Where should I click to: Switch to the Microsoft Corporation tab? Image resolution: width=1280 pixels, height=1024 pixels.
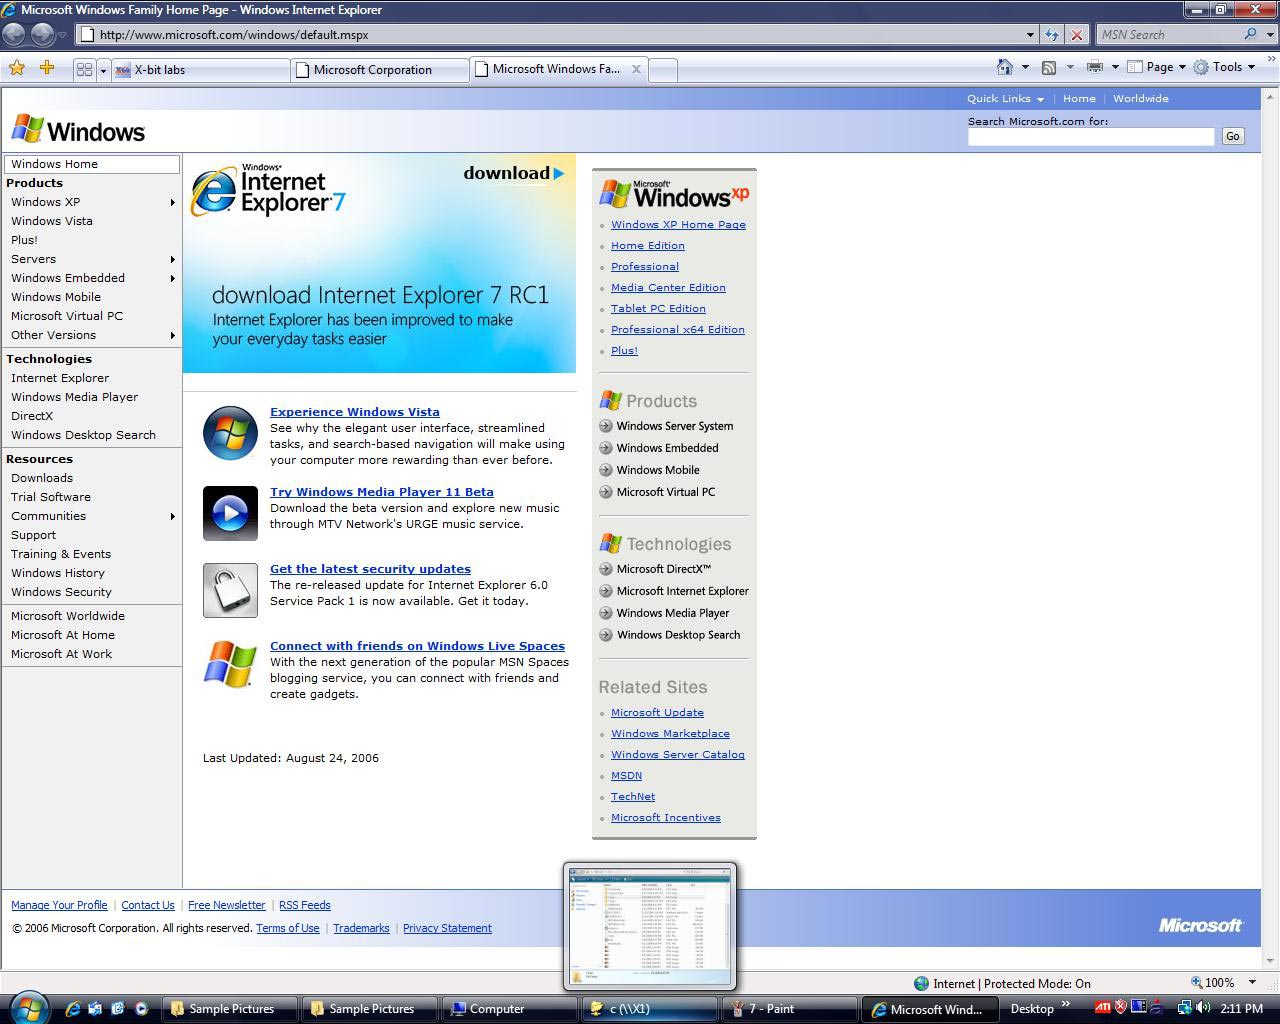pos(379,69)
